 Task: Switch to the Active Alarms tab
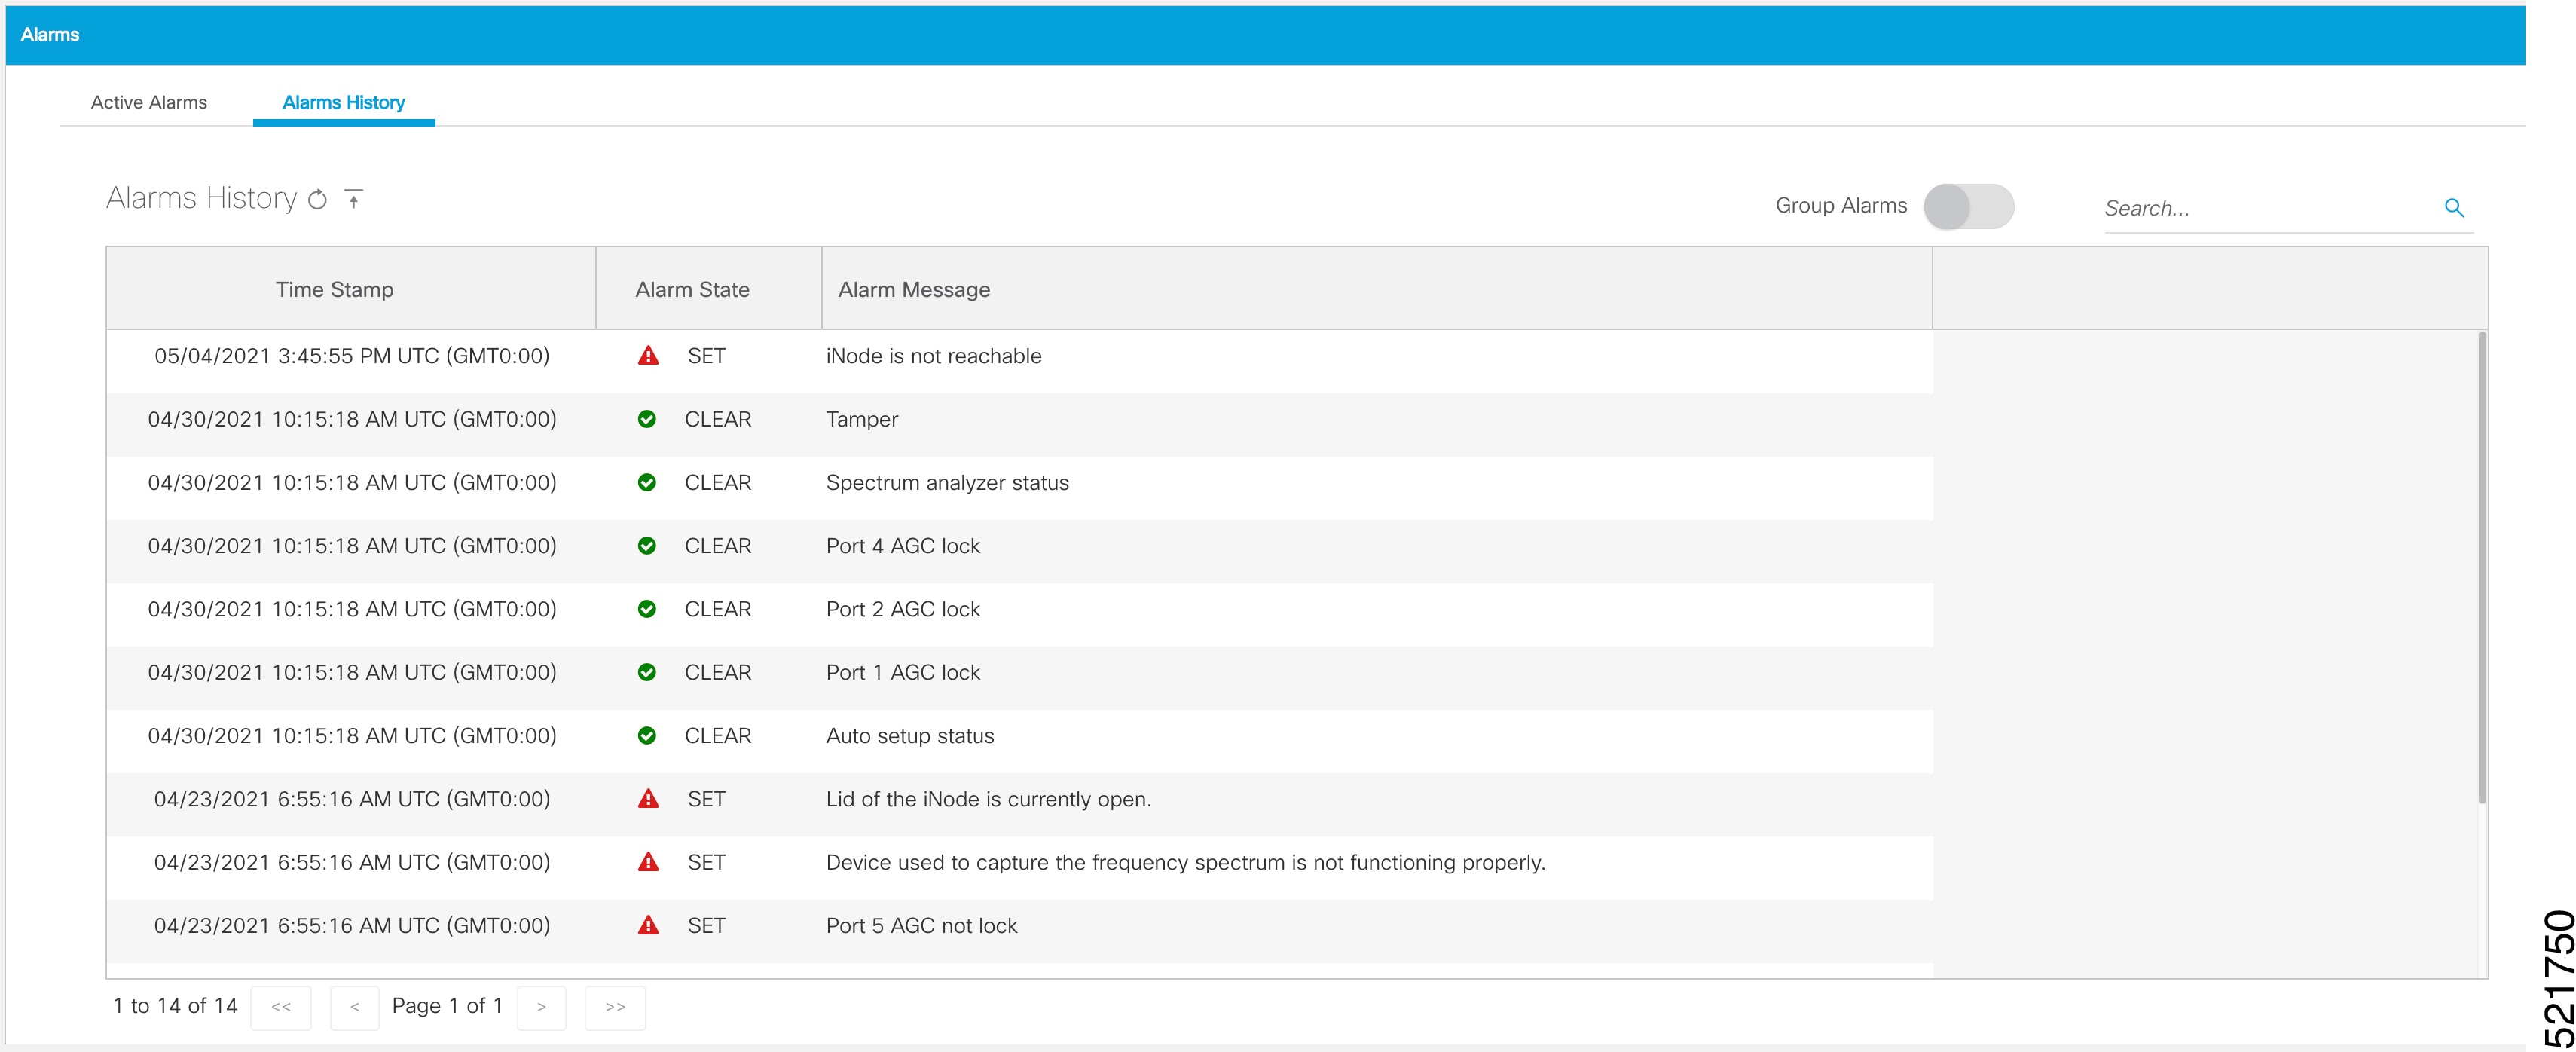[x=149, y=102]
